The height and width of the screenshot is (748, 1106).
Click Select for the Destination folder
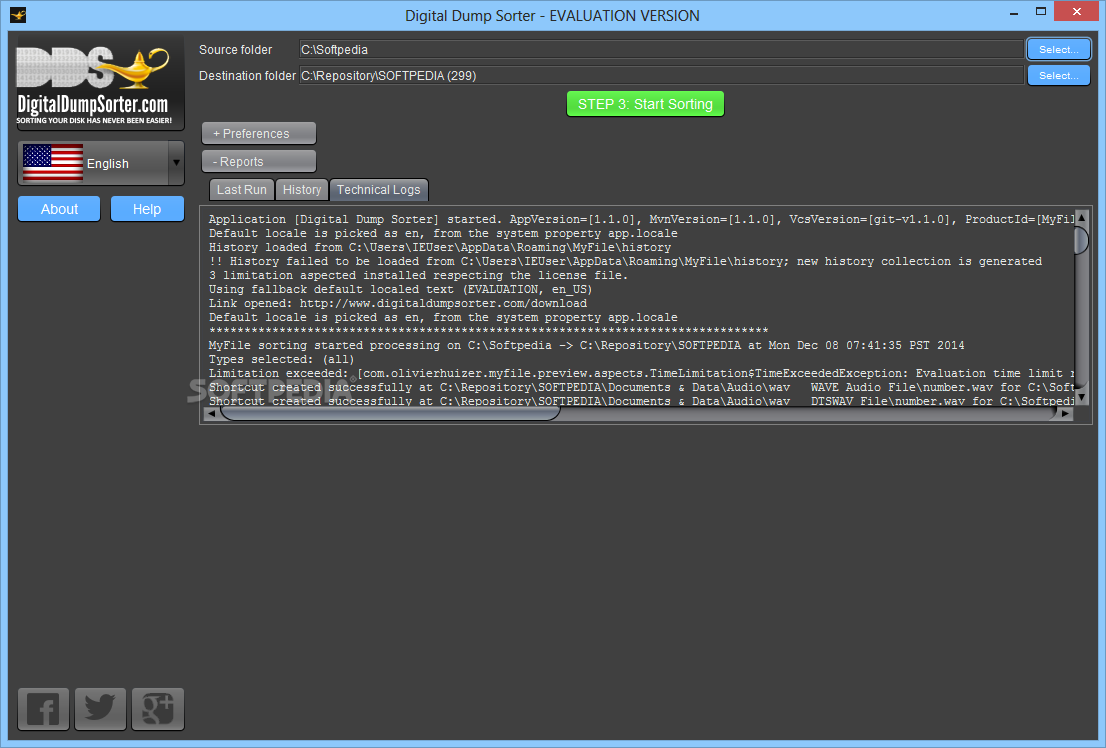tap(1059, 76)
